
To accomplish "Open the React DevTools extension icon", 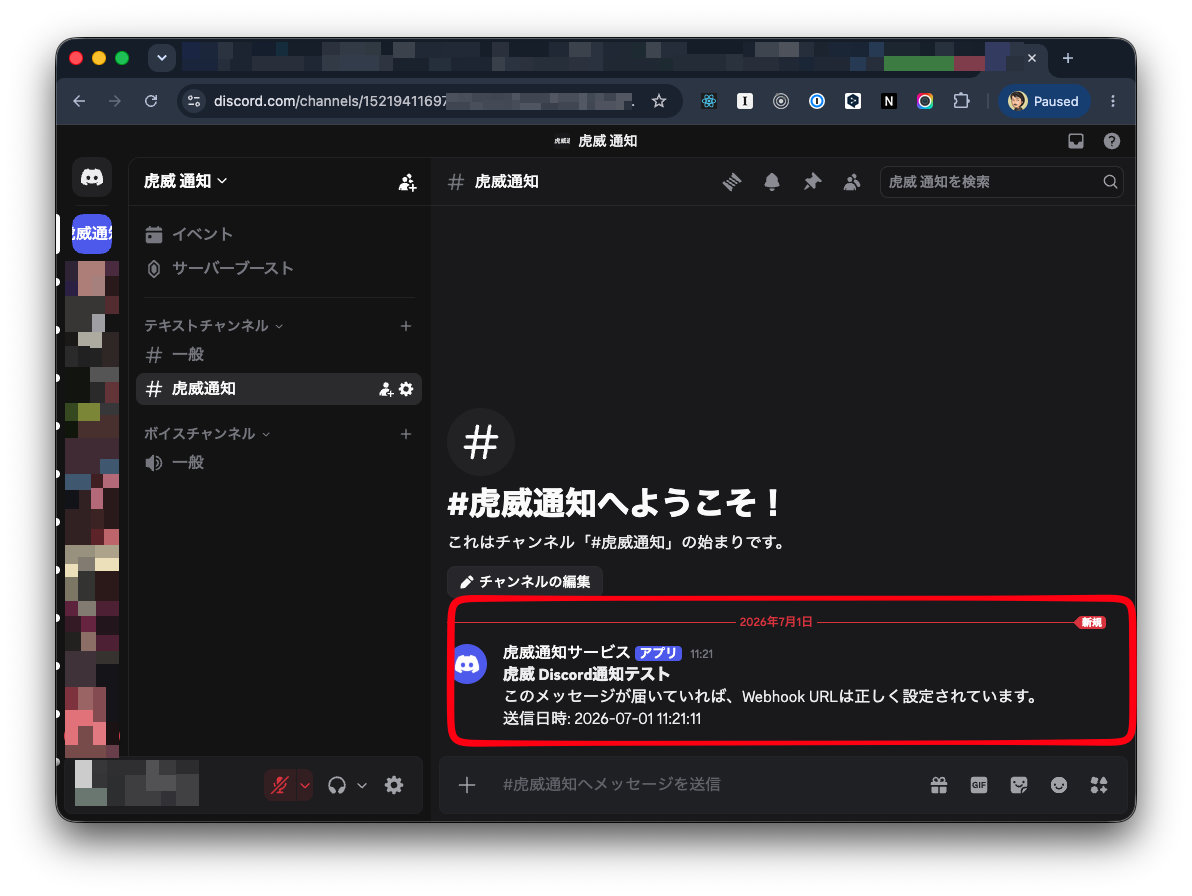I will click(x=709, y=101).
